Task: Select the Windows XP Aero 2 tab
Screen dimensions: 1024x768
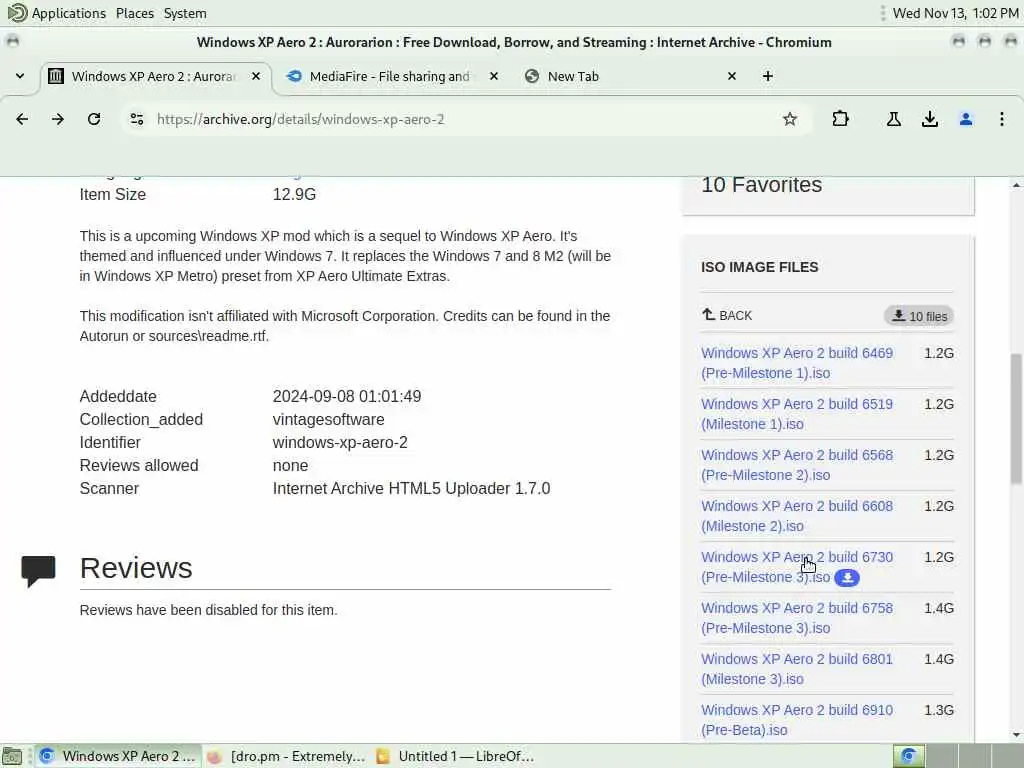Action: tap(153, 76)
